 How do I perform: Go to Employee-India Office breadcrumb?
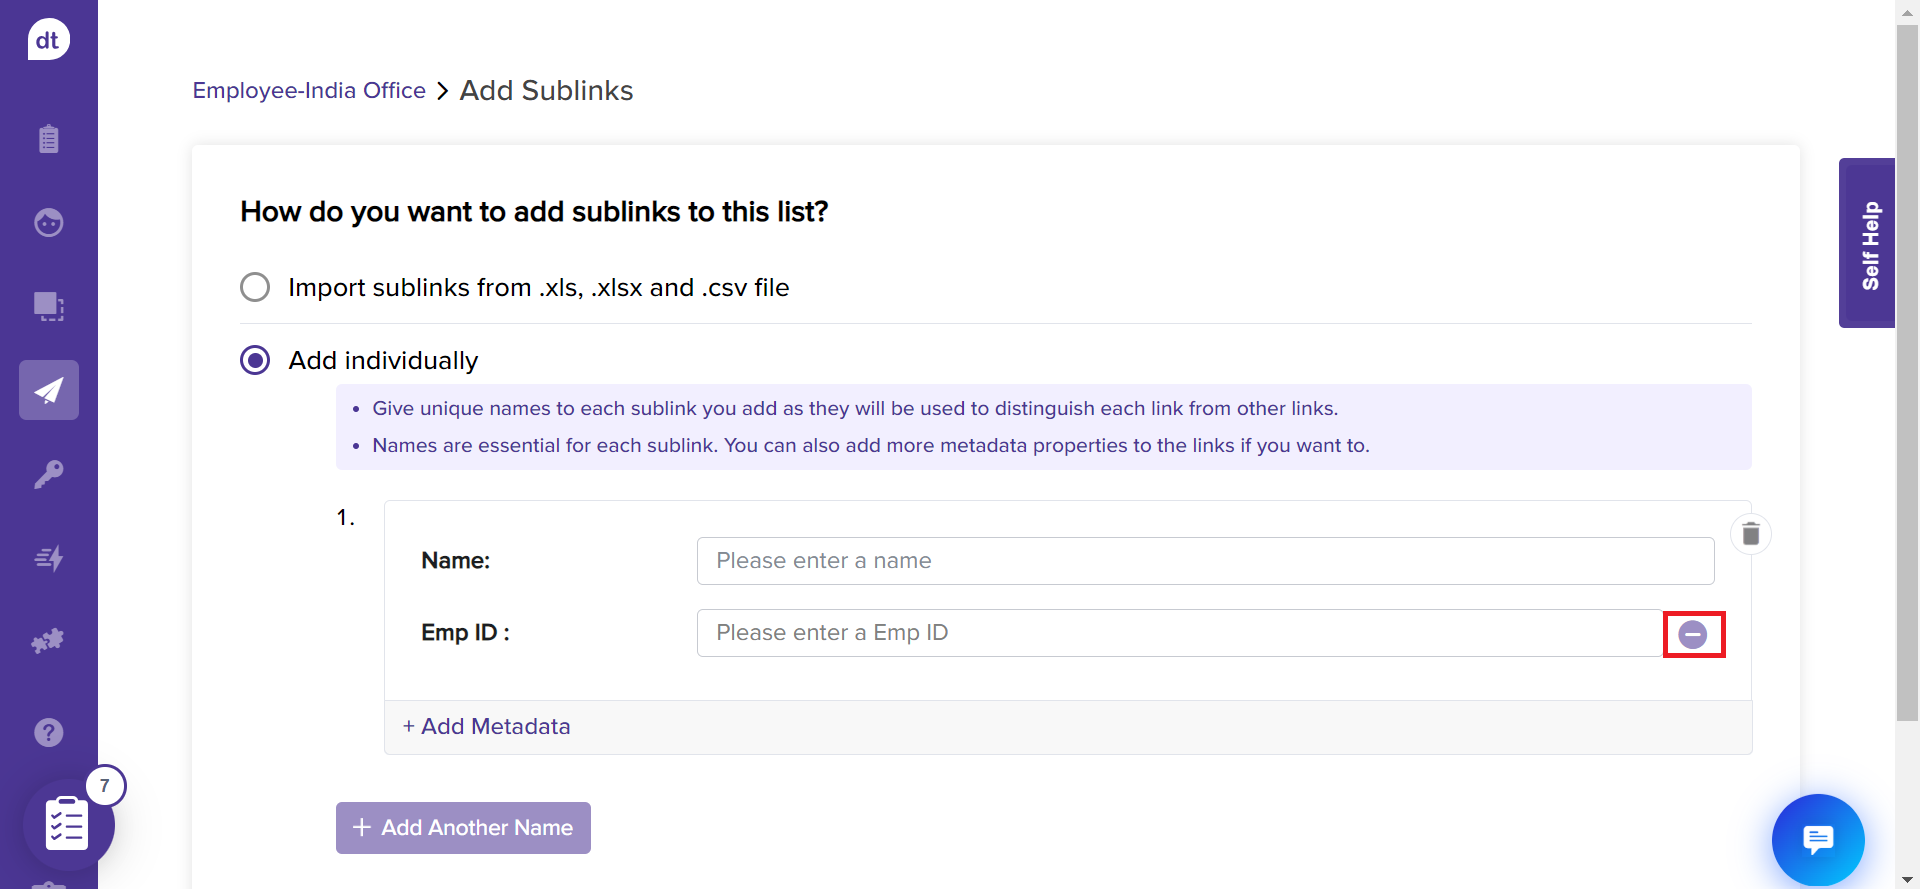309,91
